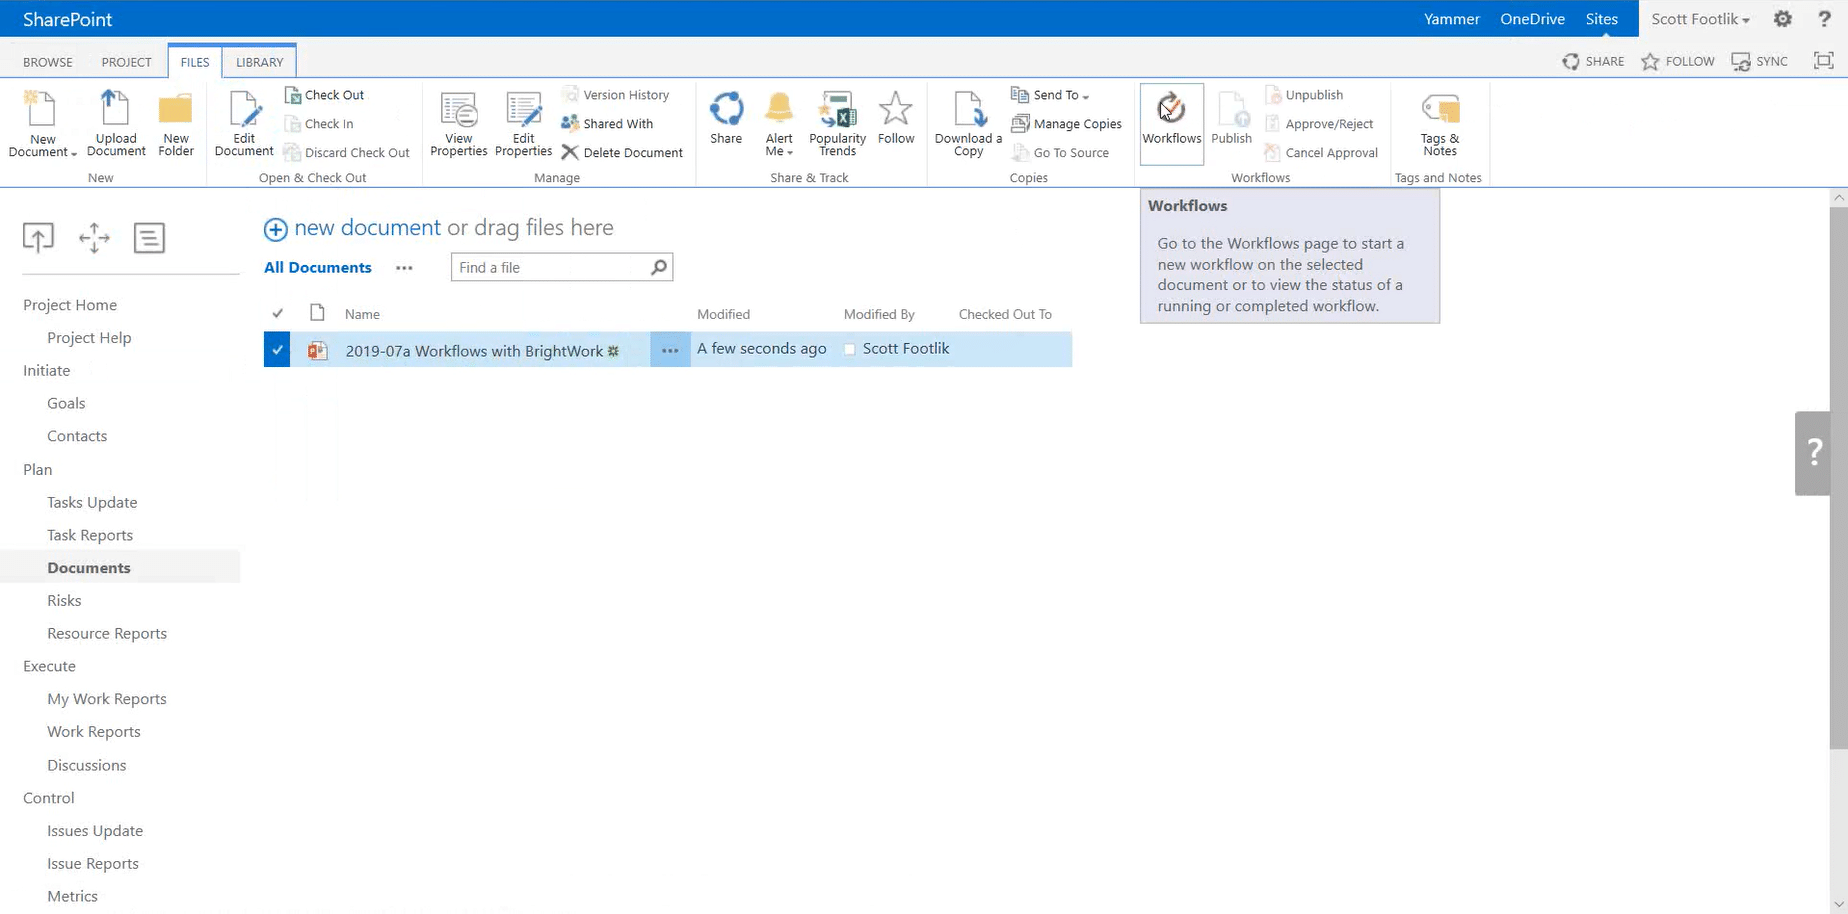Expand the New Document dropdown
This screenshot has width=1848, height=914.
[x=43, y=145]
